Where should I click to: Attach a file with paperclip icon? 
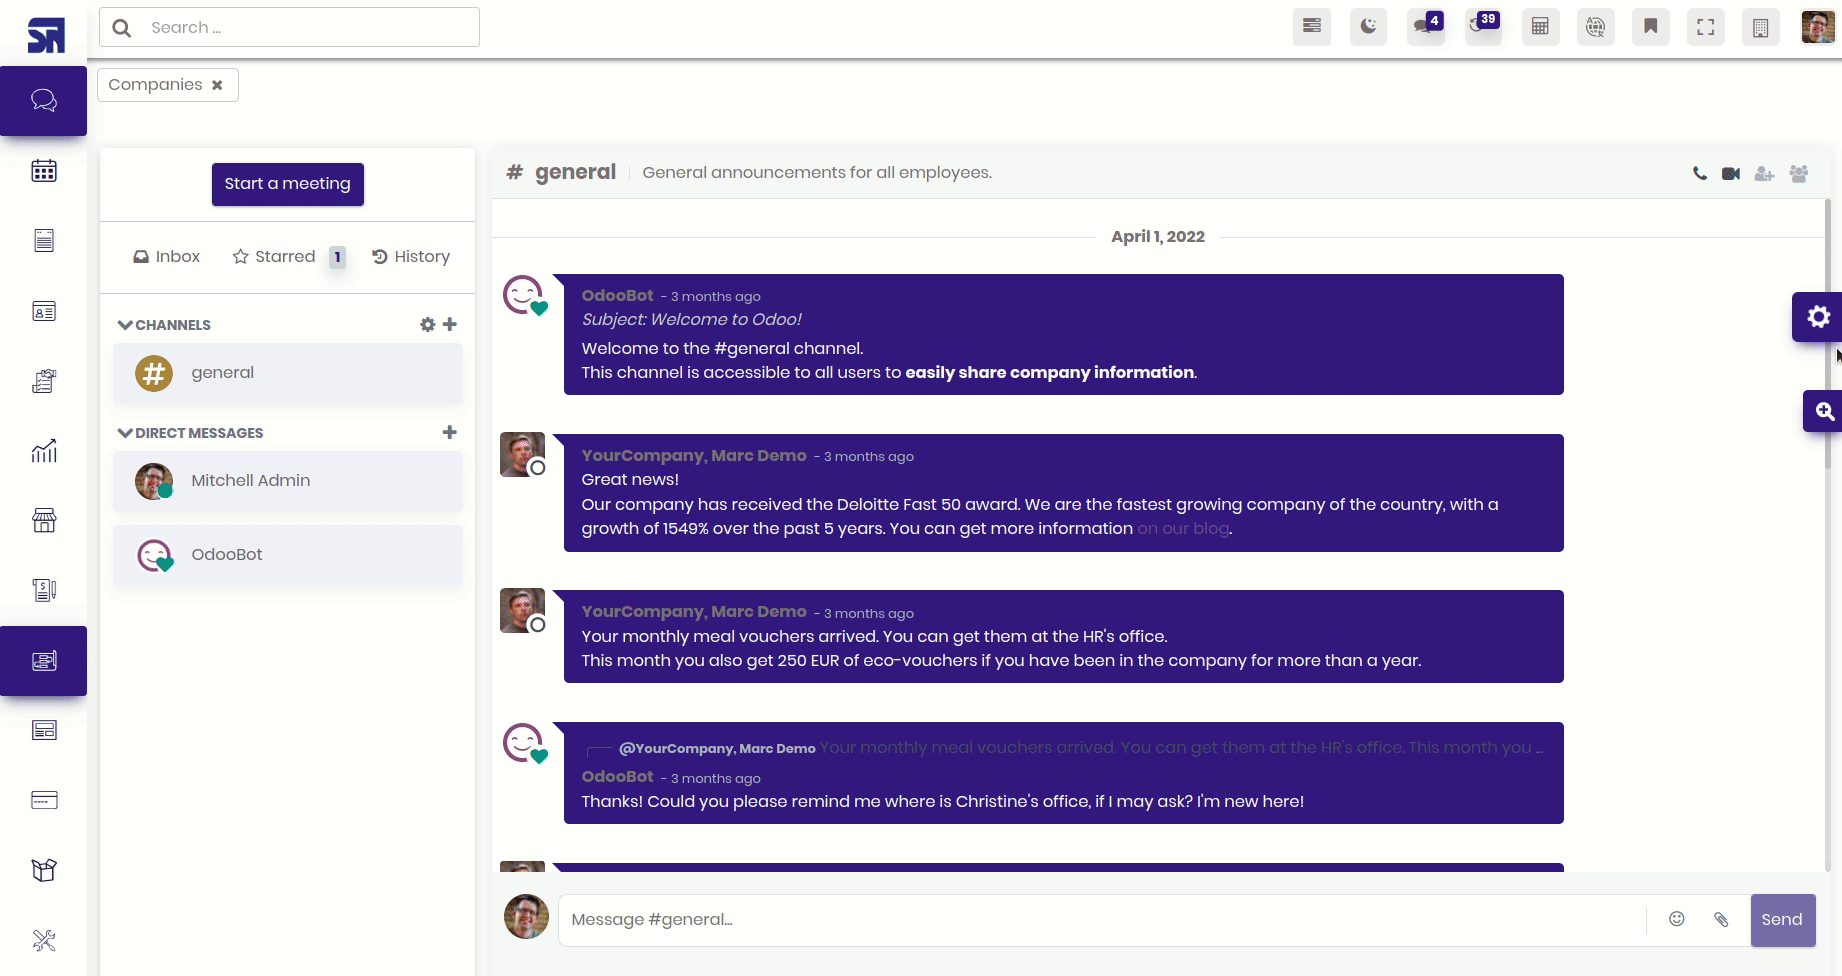pos(1721,919)
